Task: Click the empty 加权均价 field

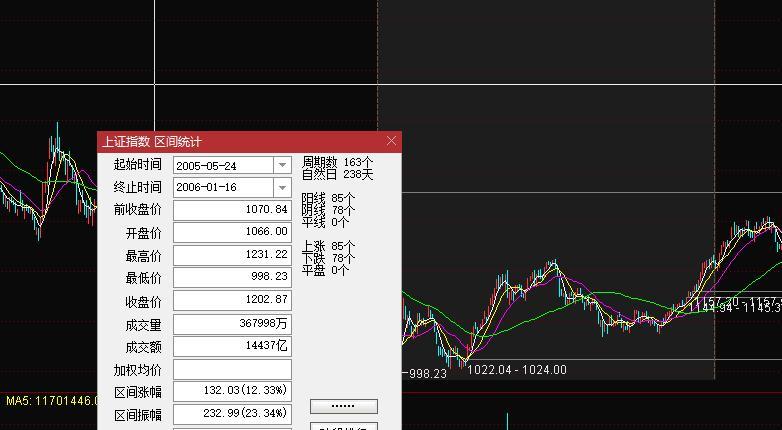Action: click(232, 370)
